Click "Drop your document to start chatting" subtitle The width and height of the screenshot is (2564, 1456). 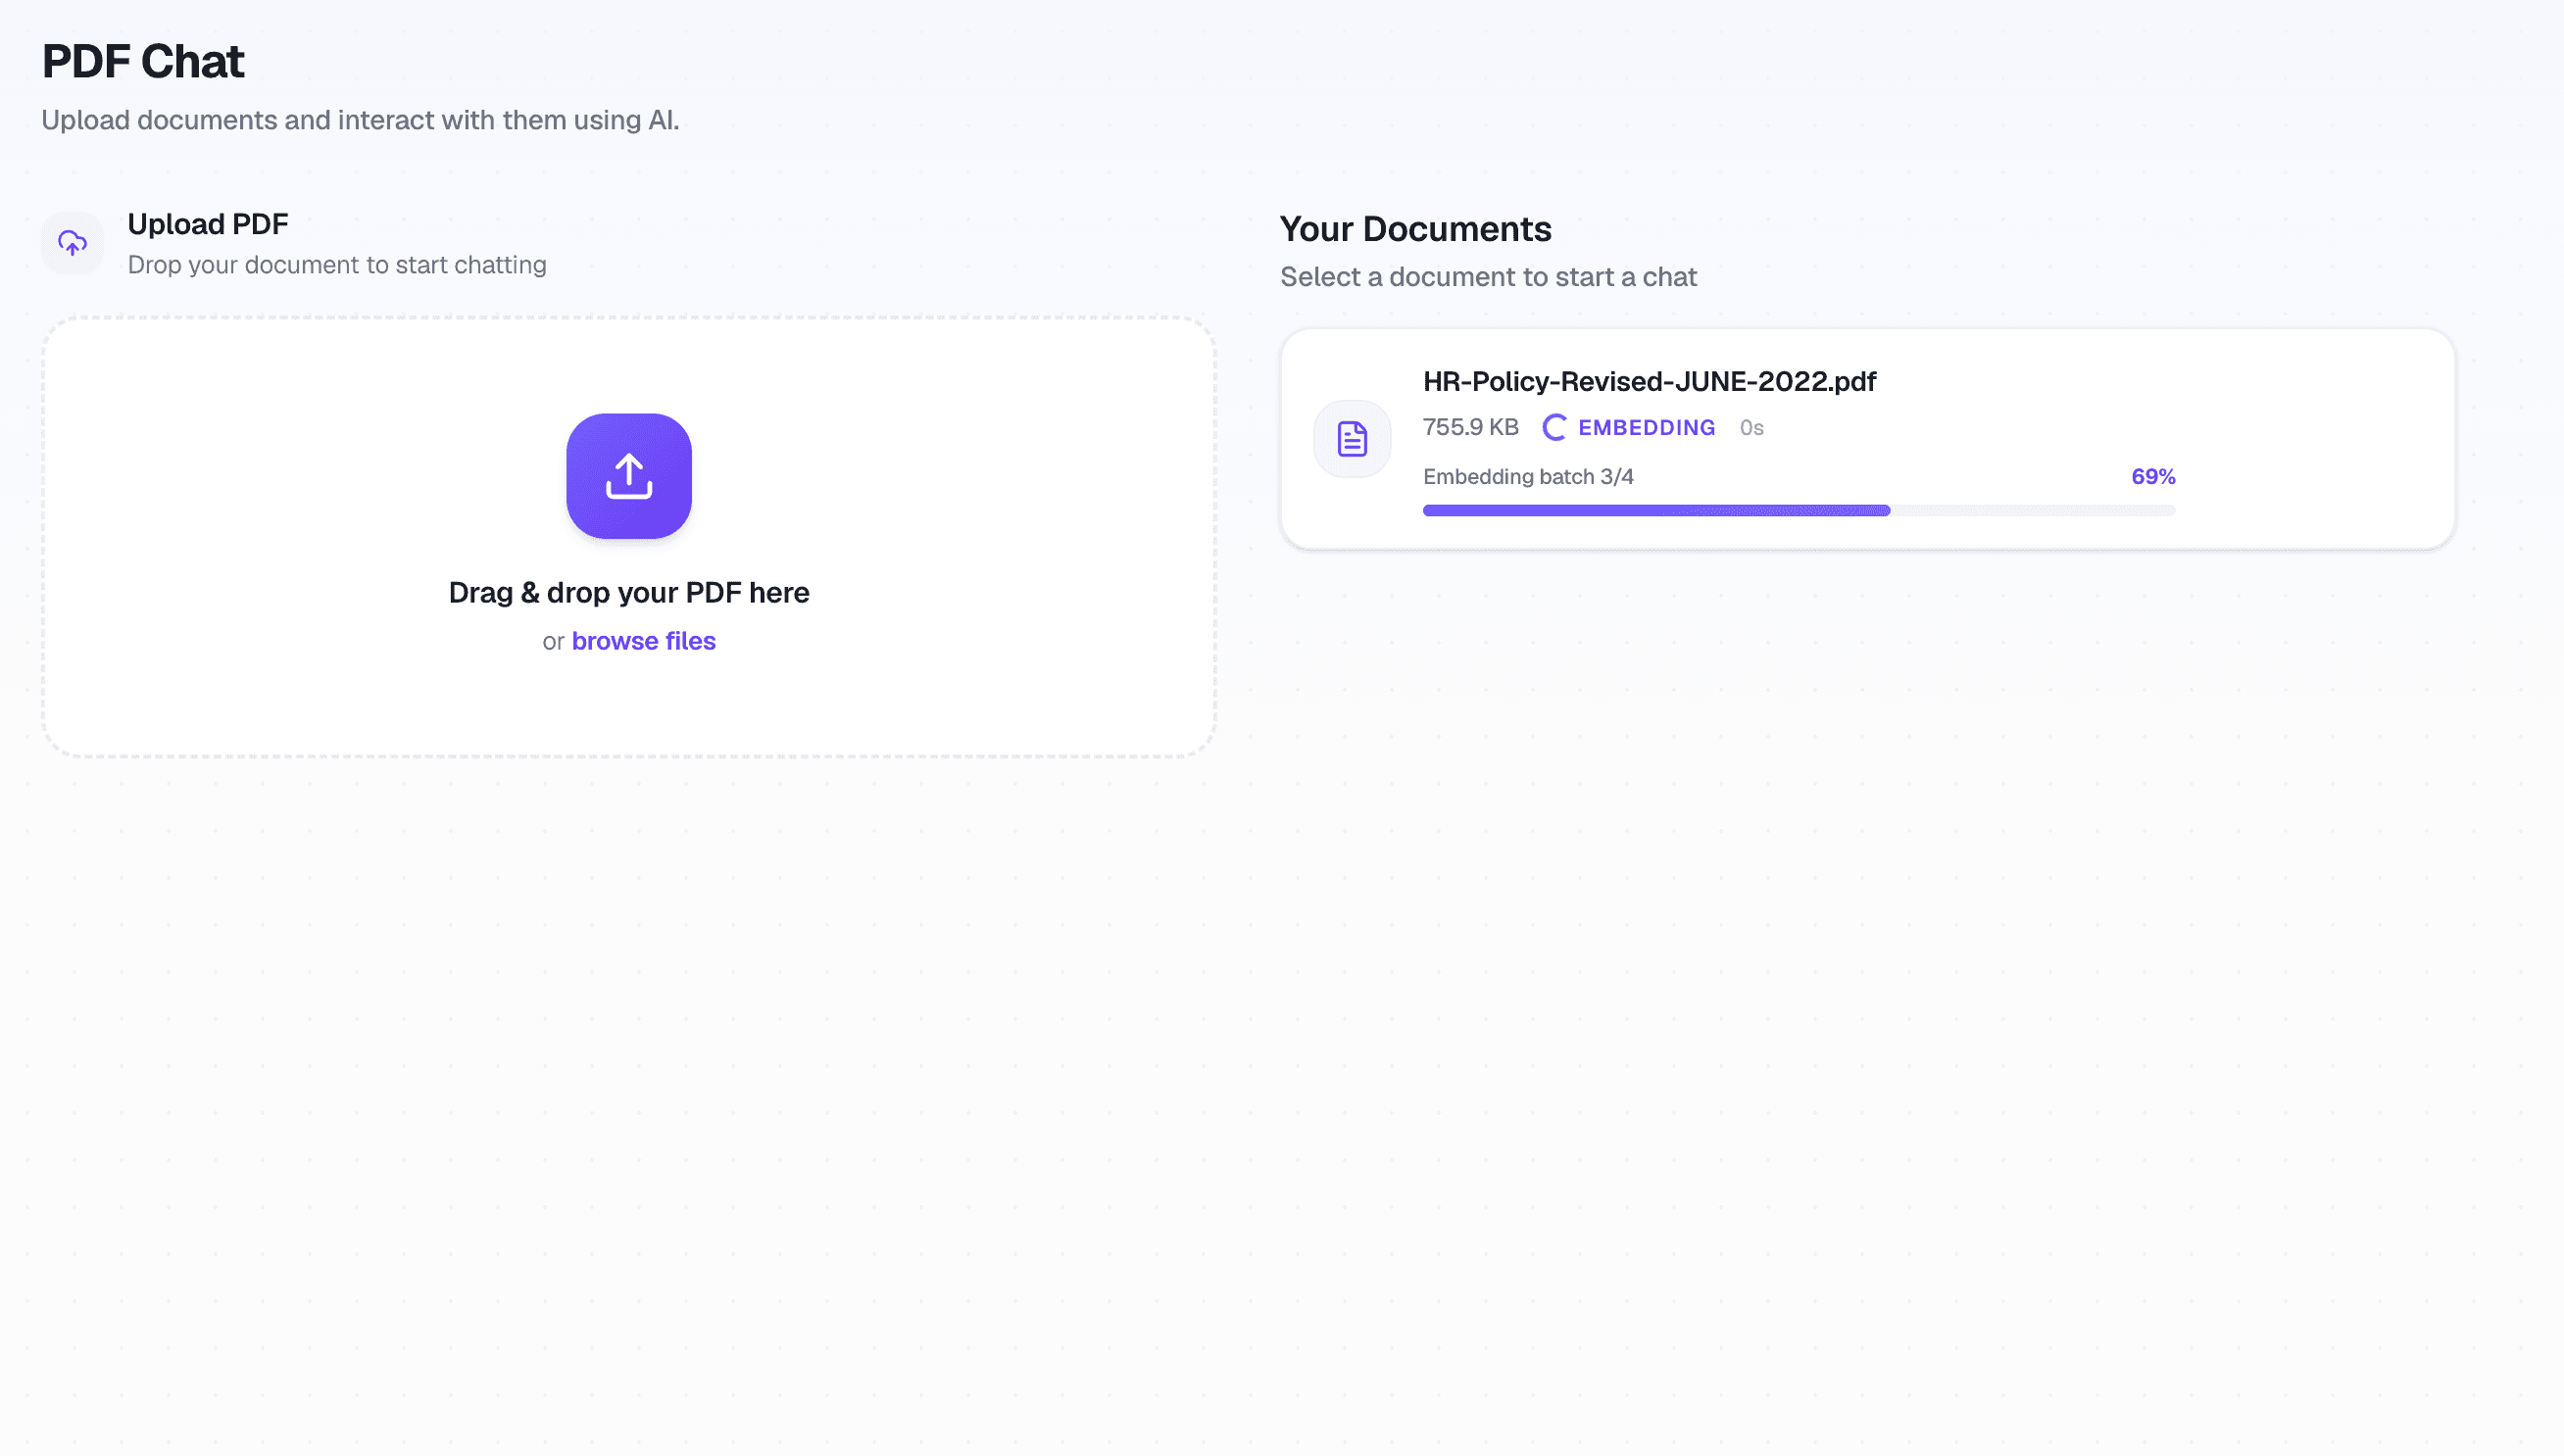(337, 265)
